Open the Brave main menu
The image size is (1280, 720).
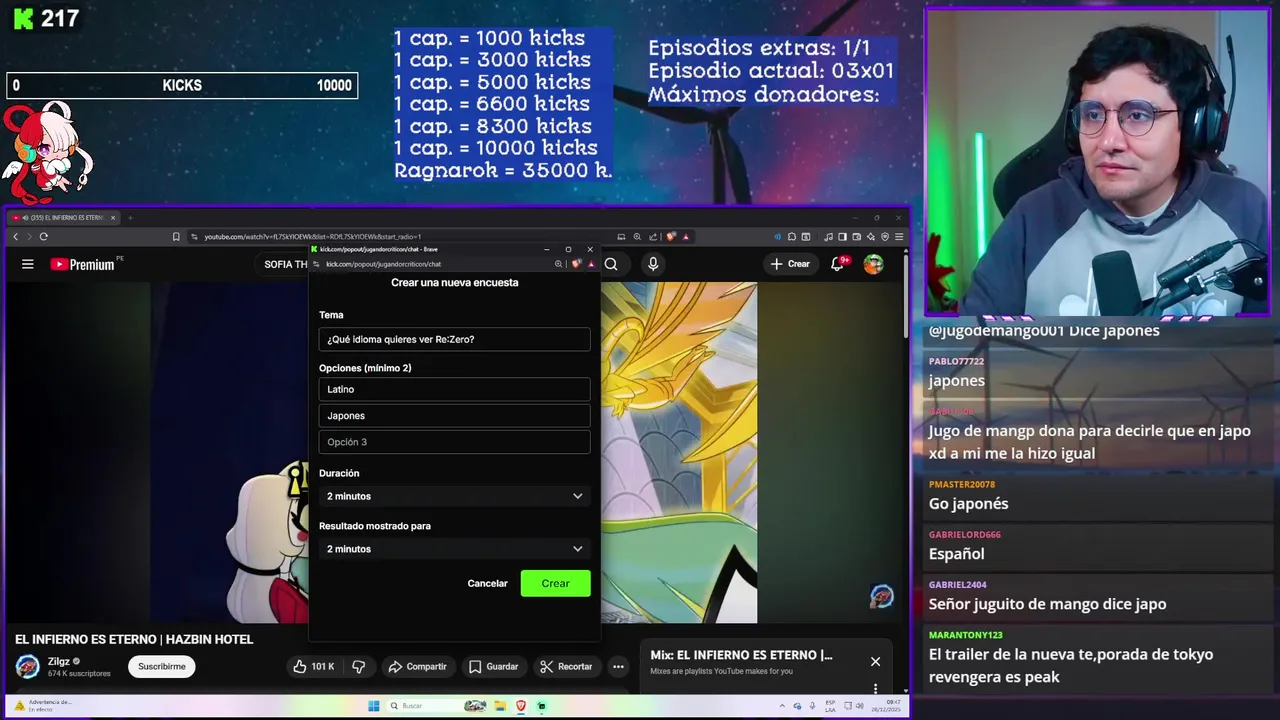click(x=899, y=237)
